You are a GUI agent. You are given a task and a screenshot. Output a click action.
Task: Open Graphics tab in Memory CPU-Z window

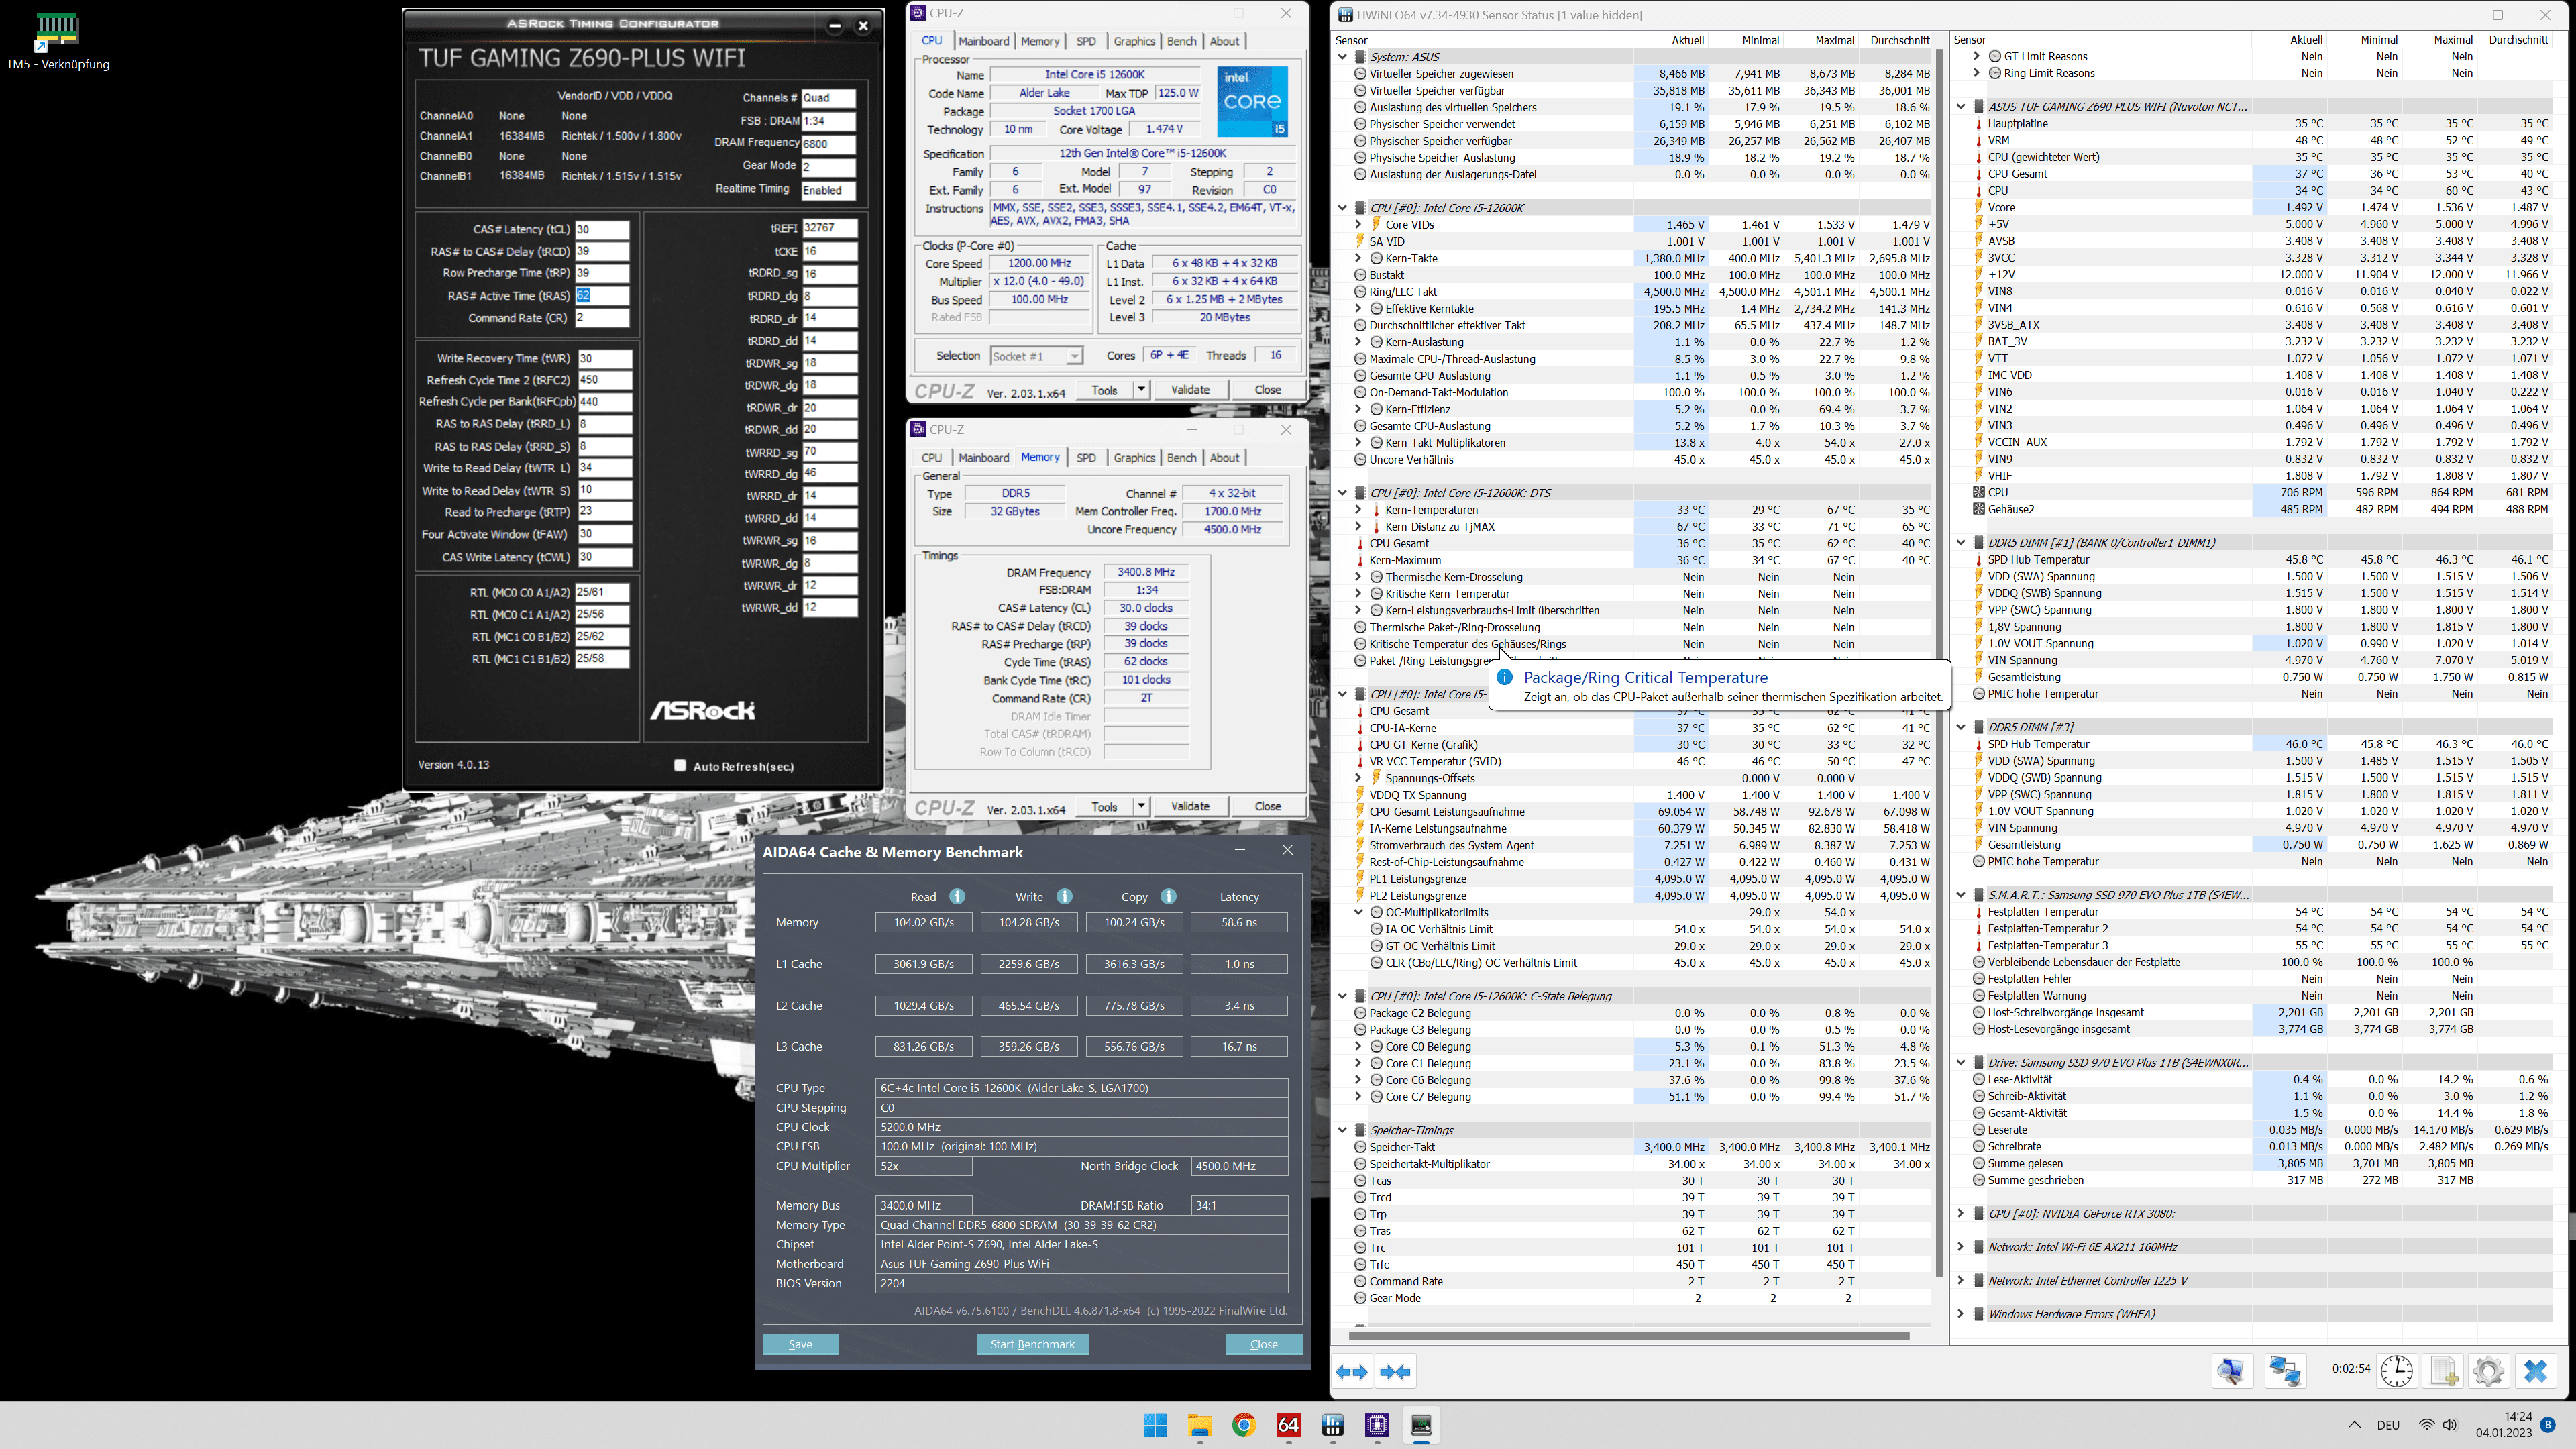(1134, 458)
